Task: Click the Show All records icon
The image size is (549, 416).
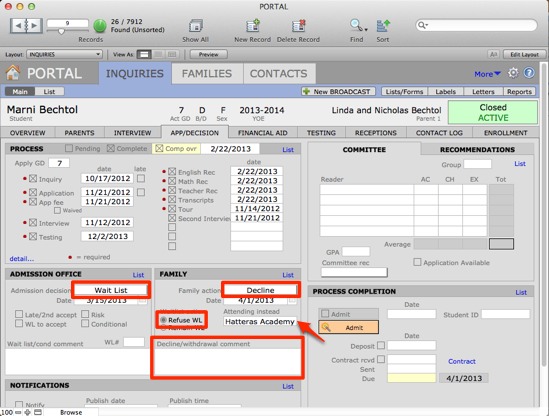Action: pos(195,26)
